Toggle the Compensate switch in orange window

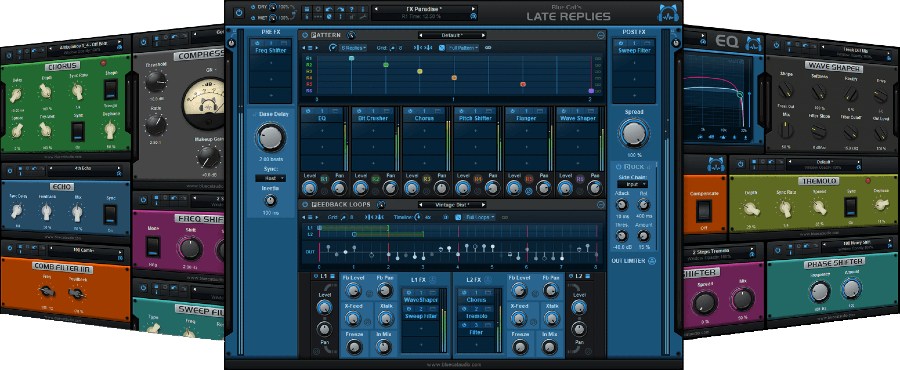(703, 211)
